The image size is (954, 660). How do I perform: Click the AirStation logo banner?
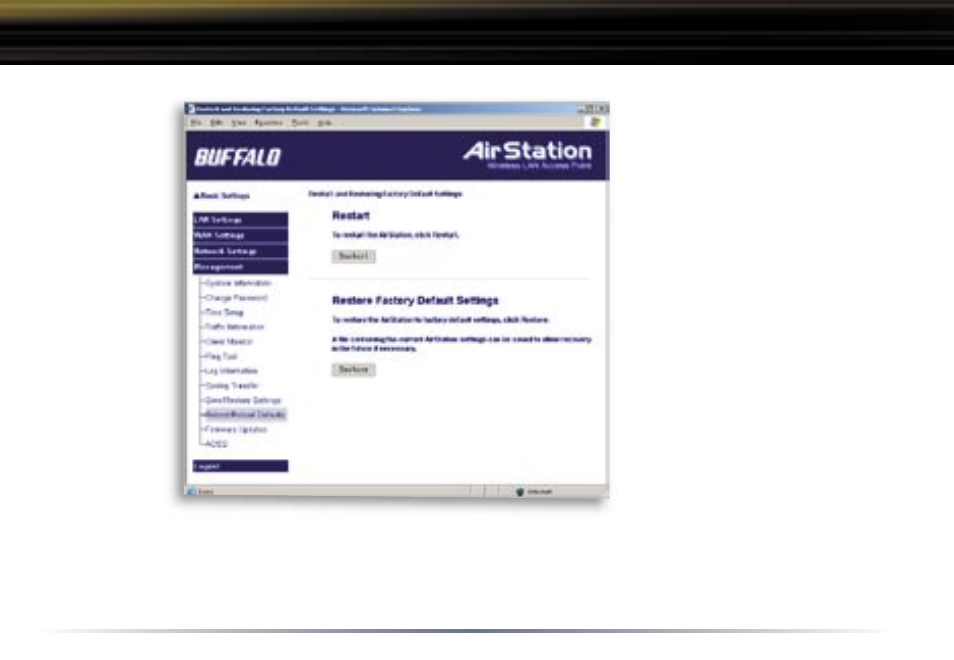527,155
